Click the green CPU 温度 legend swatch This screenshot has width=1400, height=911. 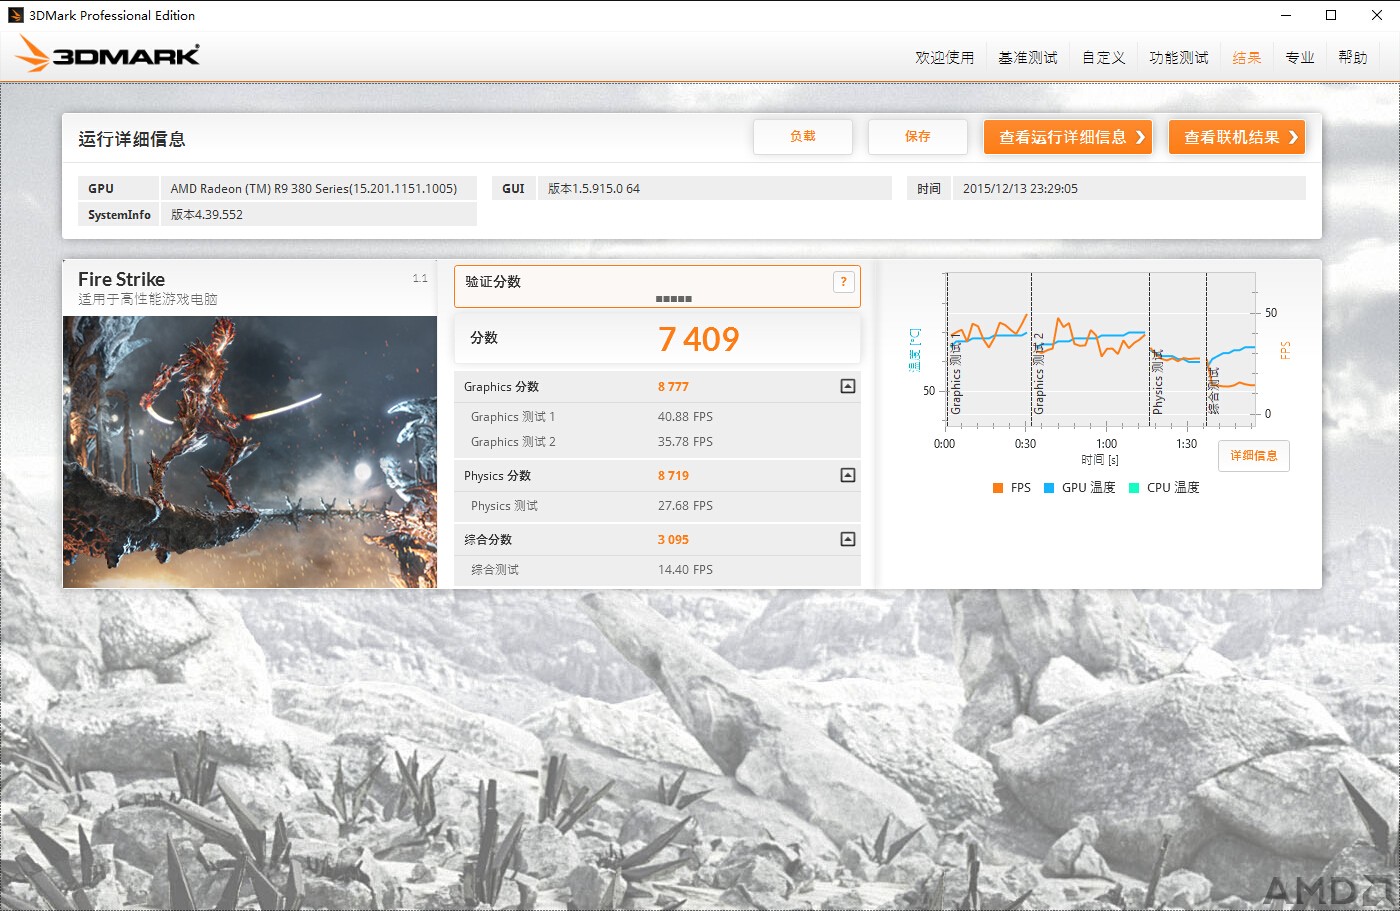coord(1134,488)
